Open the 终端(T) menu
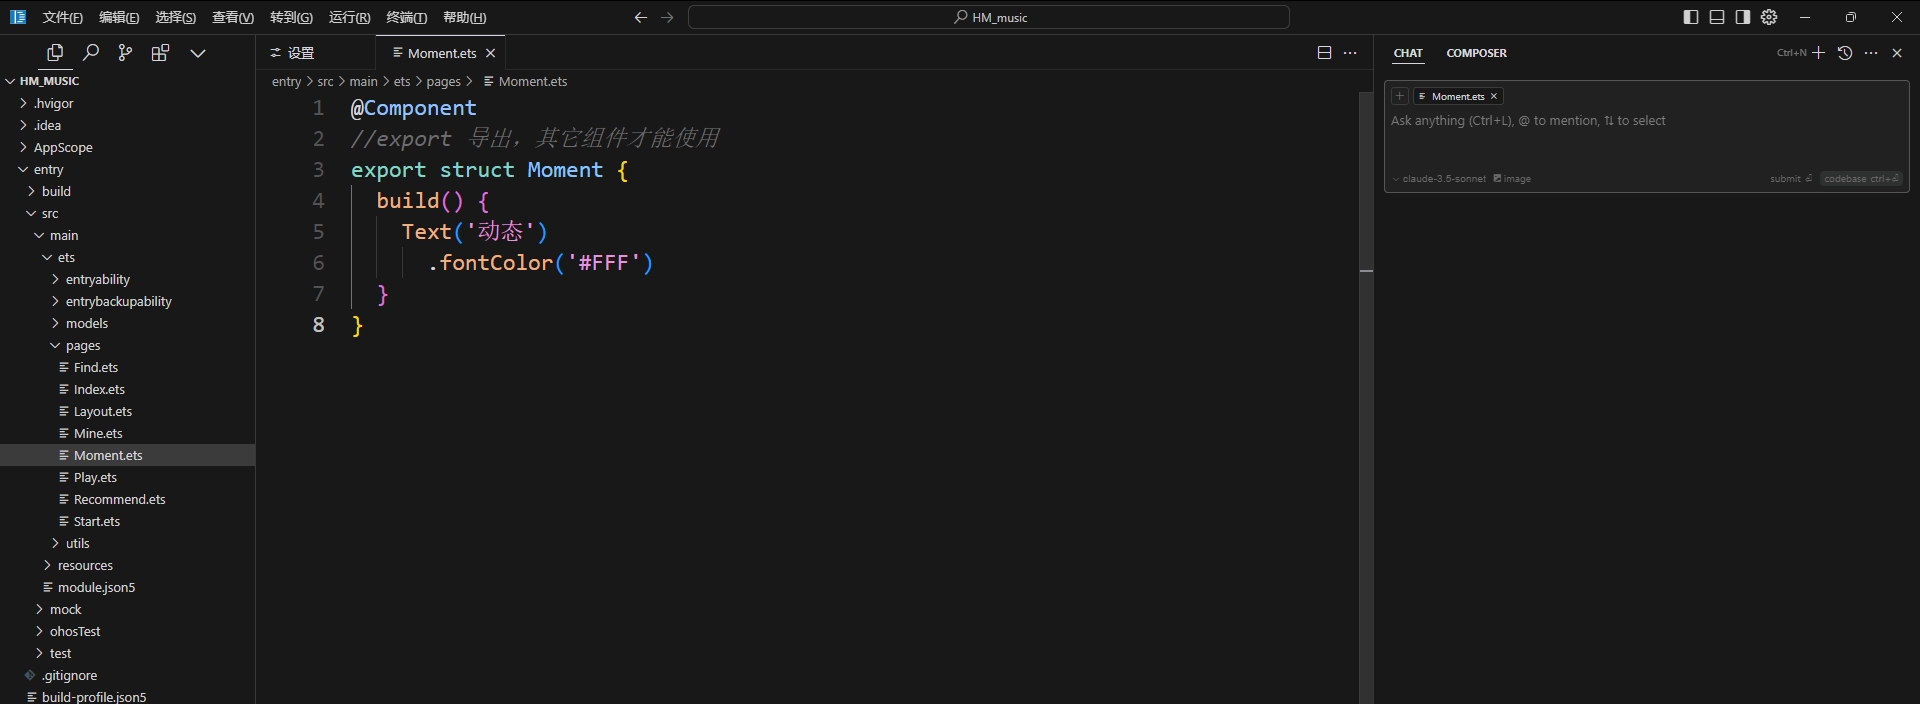Image resolution: width=1920 pixels, height=704 pixels. pyautogui.click(x=406, y=17)
